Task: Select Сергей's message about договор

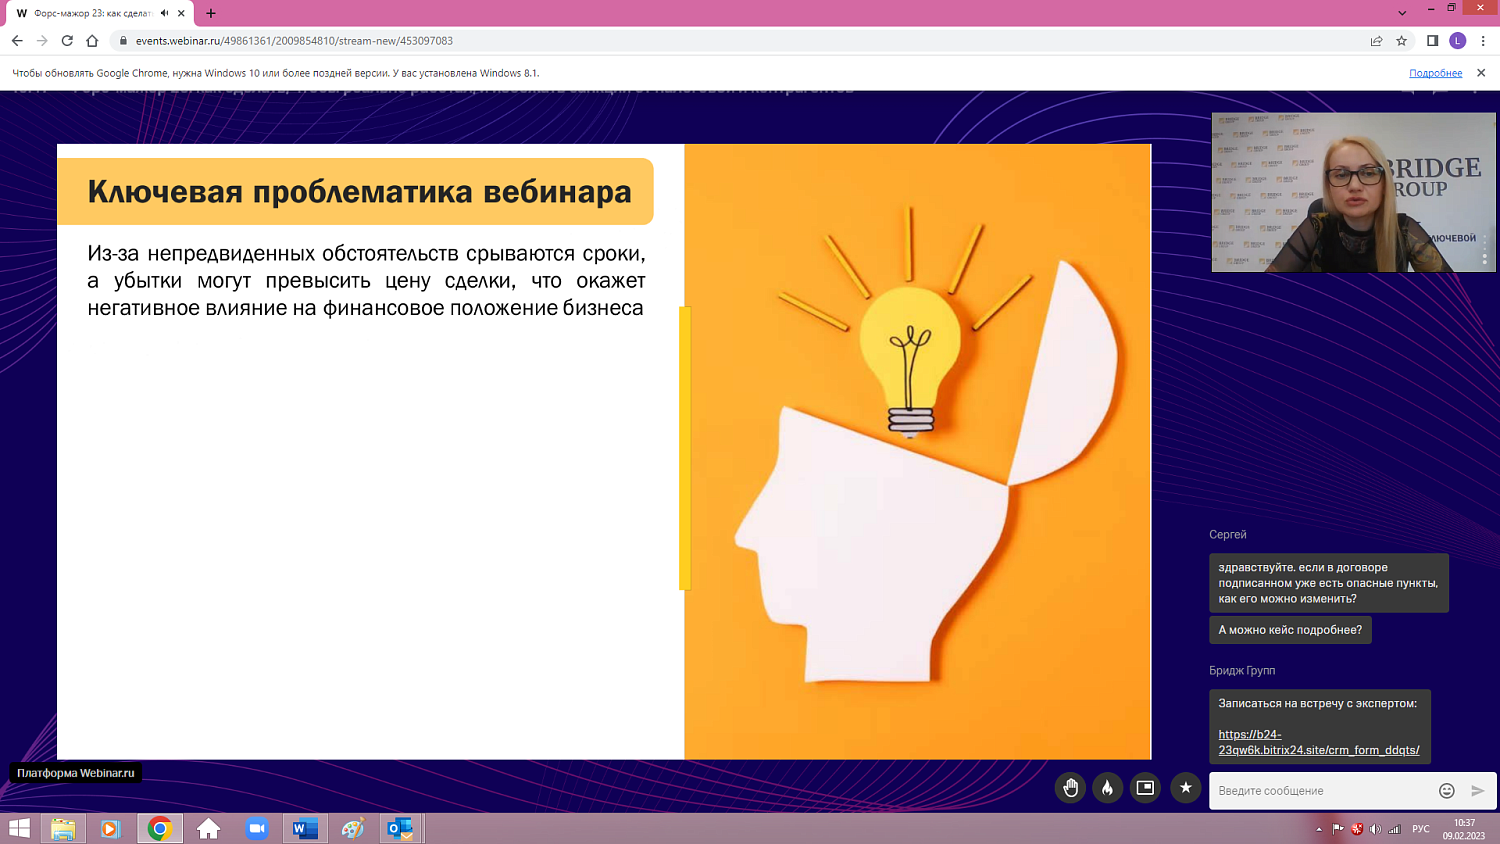Action: [1329, 583]
